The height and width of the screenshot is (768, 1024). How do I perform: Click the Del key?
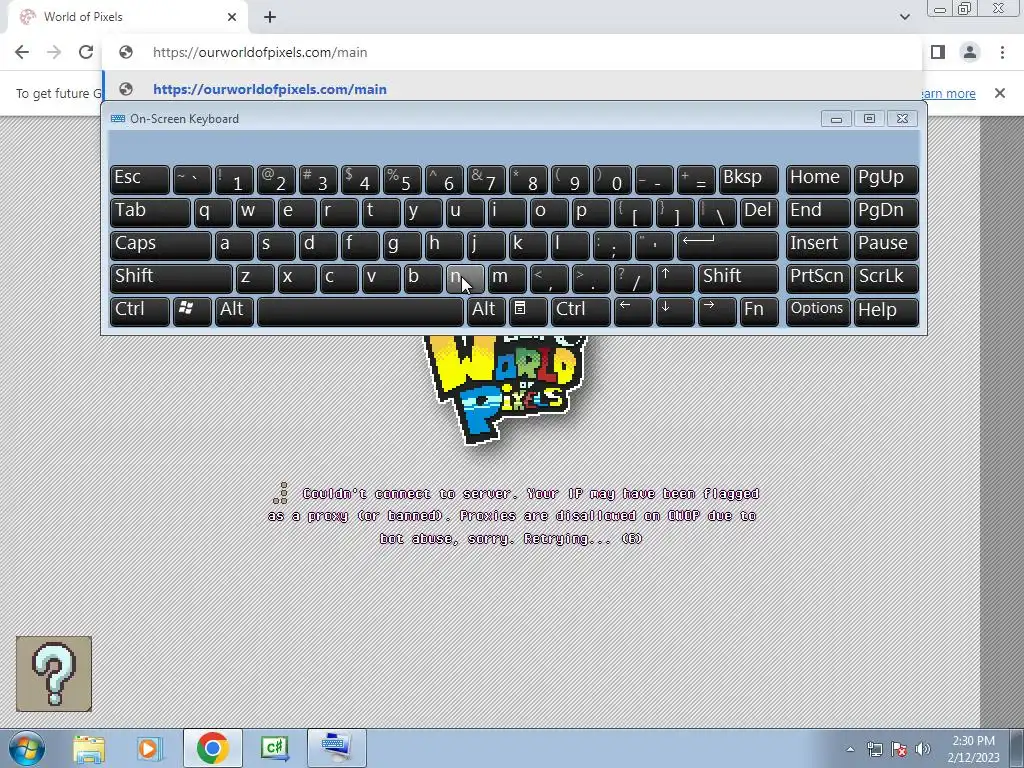point(759,212)
